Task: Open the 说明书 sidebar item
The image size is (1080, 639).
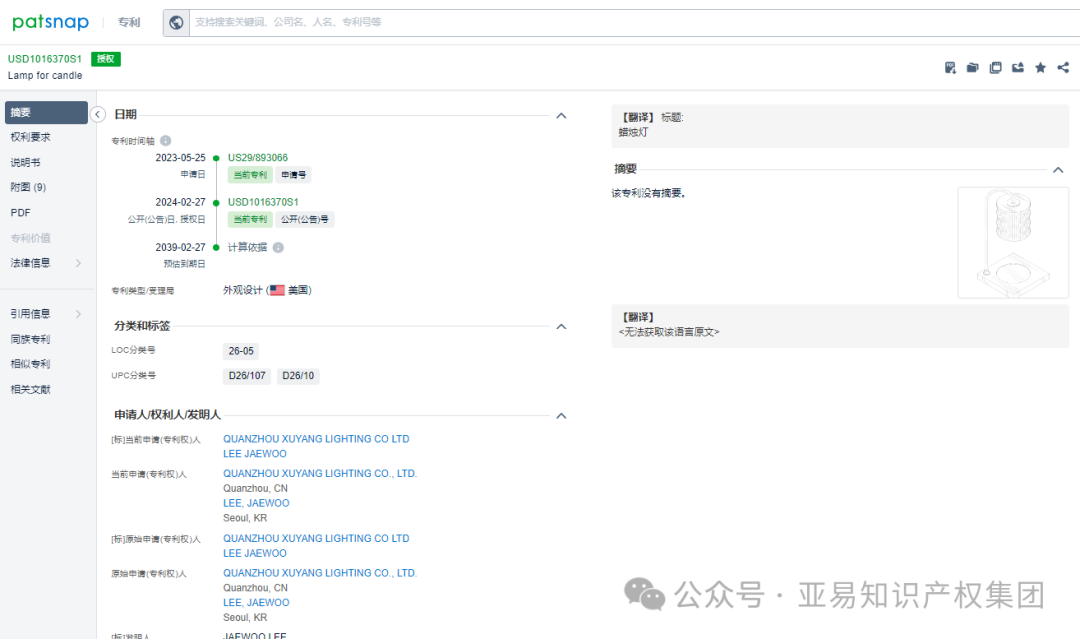Action: [x=25, y=163]
